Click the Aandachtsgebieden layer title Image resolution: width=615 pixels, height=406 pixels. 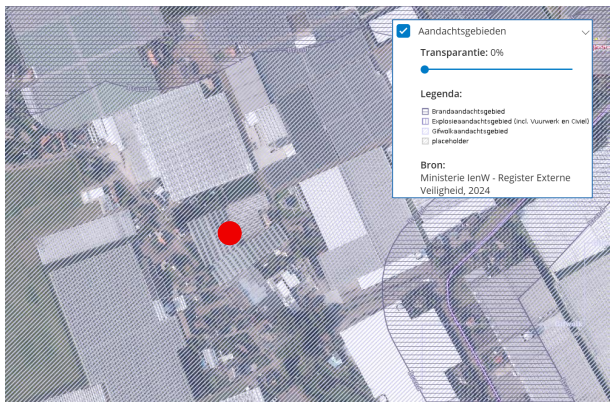(x=462, y=31)
